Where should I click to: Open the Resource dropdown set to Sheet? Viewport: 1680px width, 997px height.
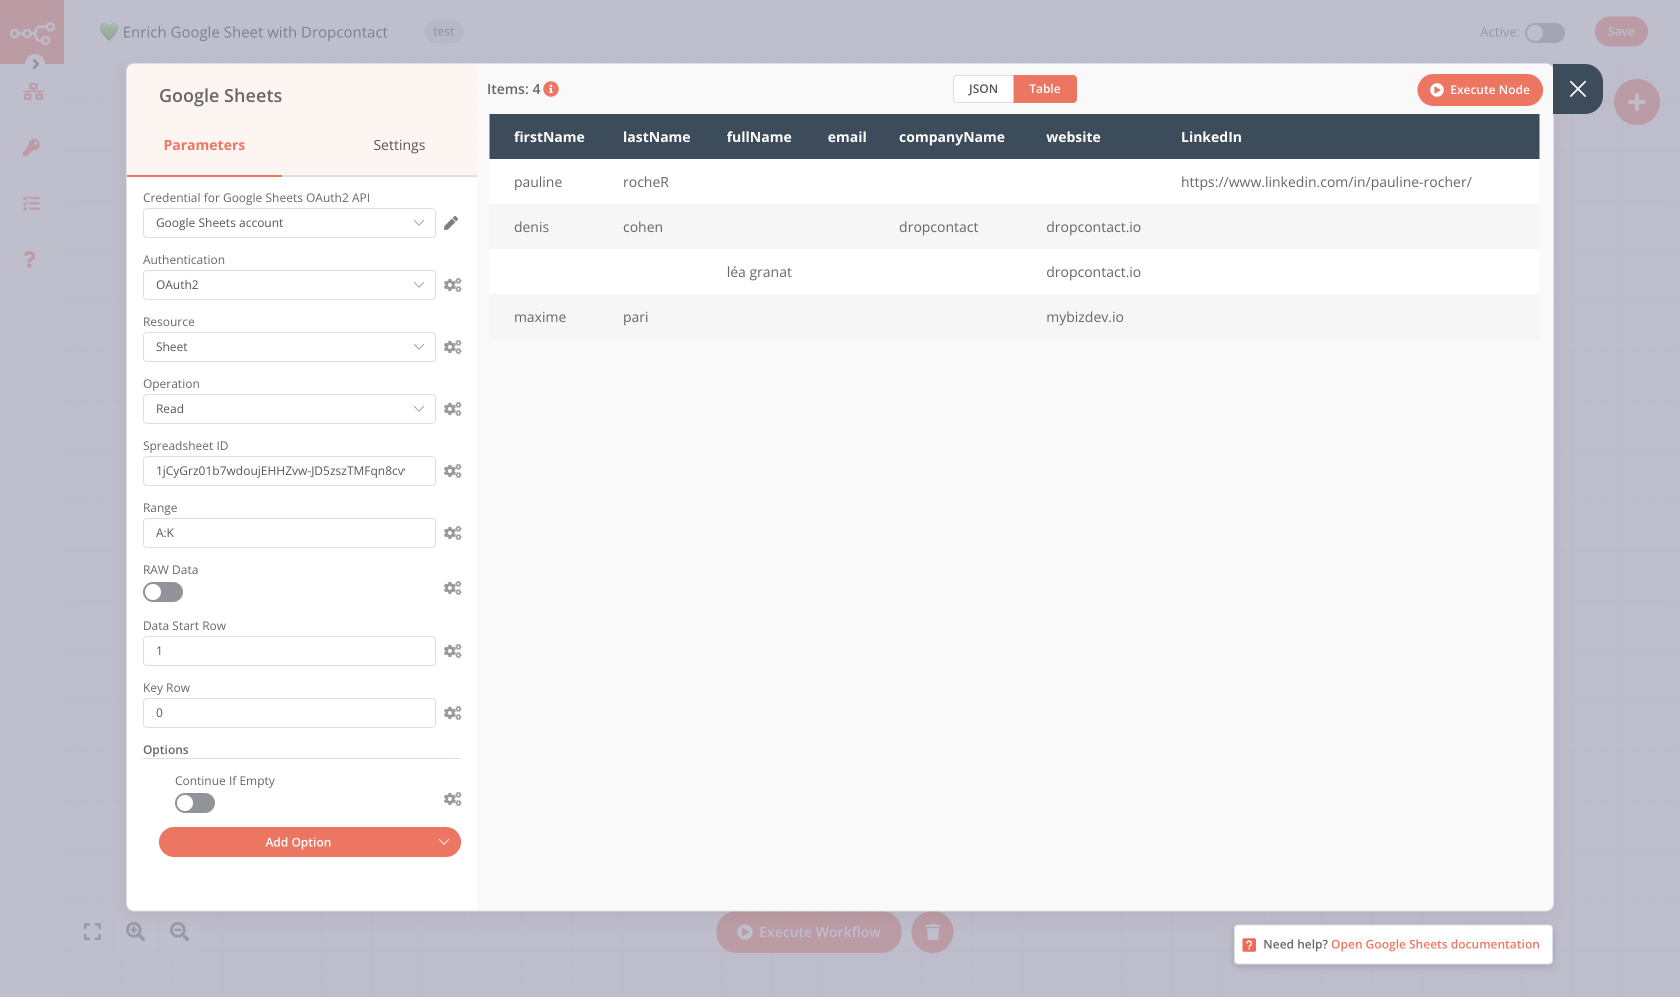[289, 347]
